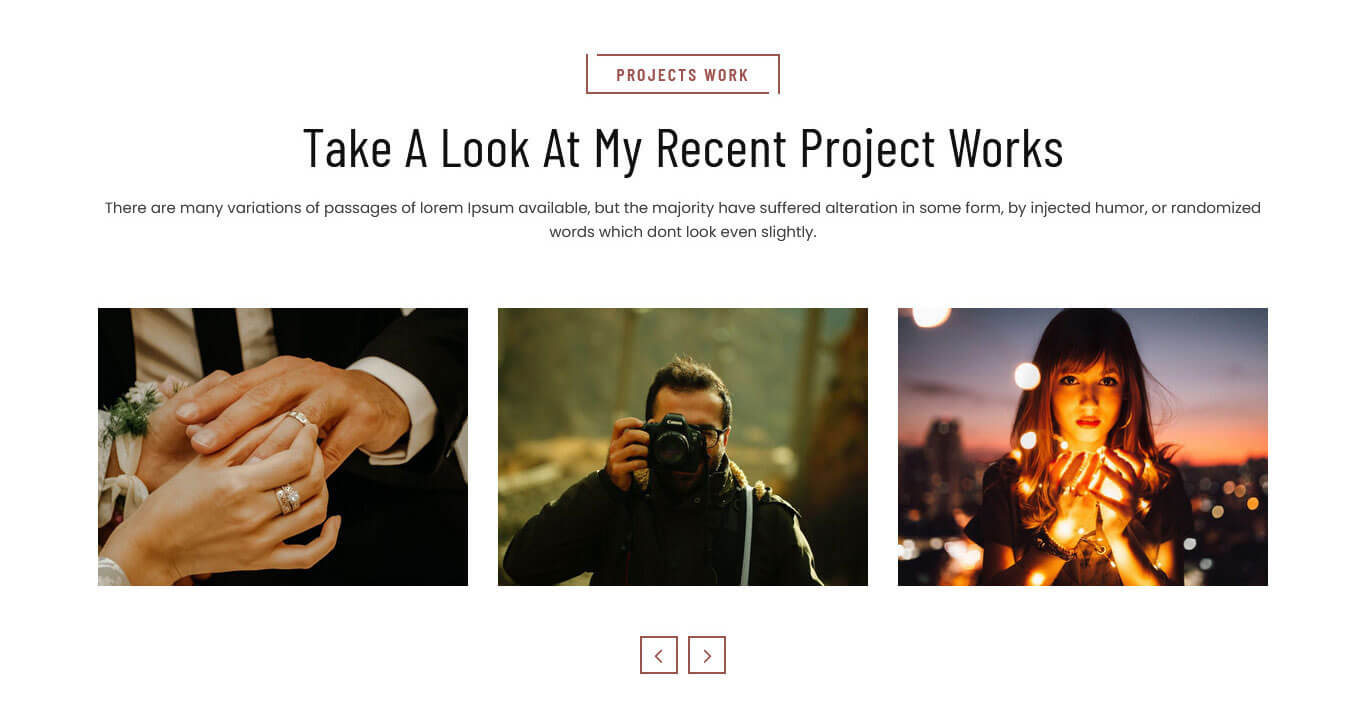Select the heading Take A Look At My Recent Project Works
1366x718 pixels.
coord(683,148)
